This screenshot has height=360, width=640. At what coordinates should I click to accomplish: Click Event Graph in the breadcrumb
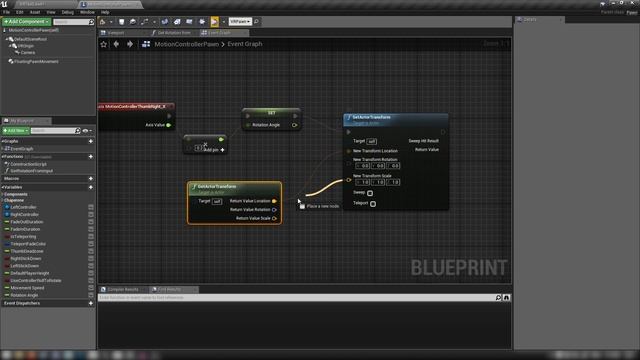tap(245, 44)
